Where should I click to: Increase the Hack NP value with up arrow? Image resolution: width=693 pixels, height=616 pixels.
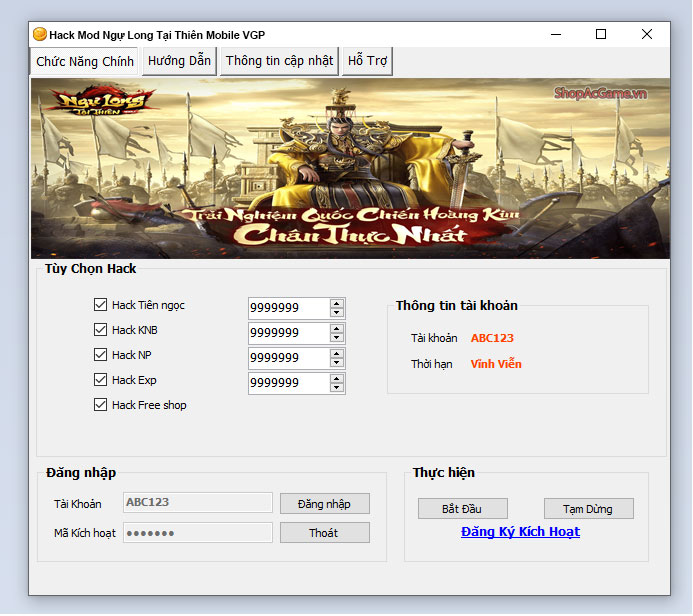[x=337, y=354]
